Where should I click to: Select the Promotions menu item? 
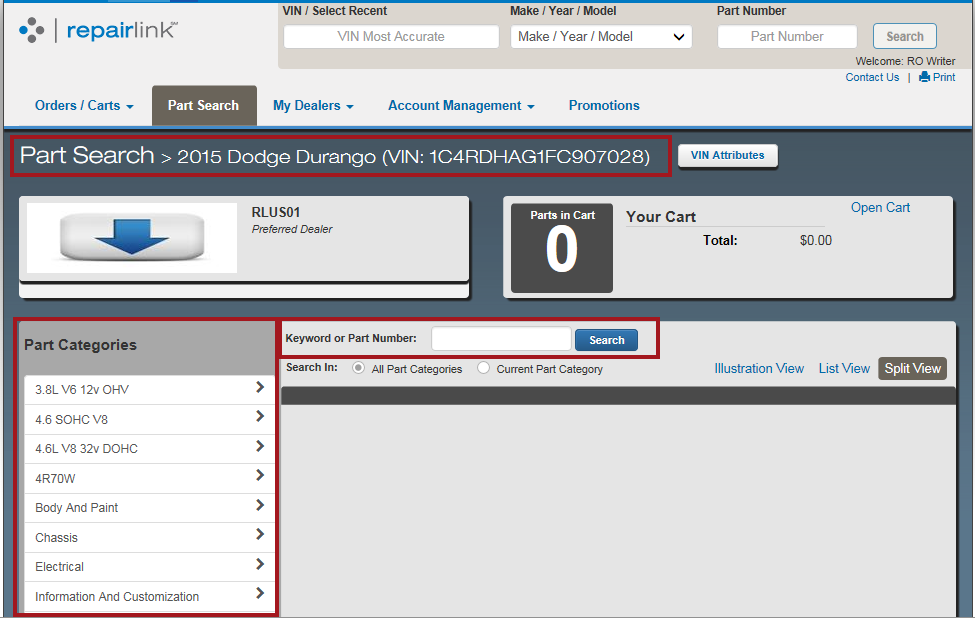(603, 105)
